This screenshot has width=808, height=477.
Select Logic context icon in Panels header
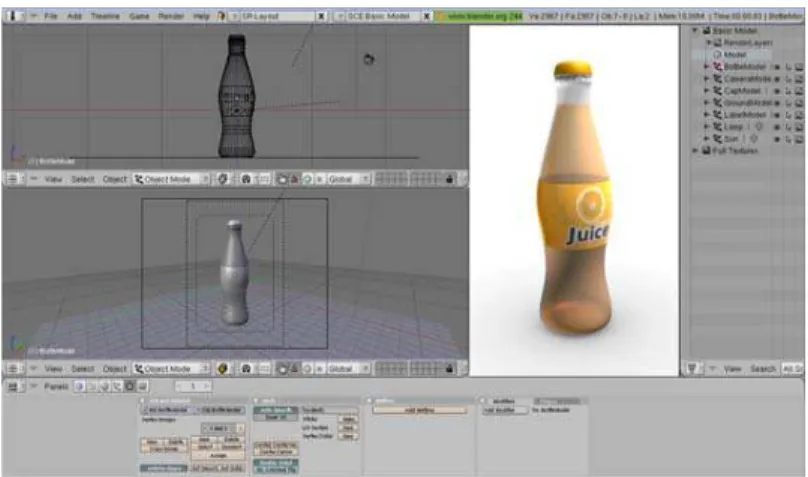[x=80, y=386]
